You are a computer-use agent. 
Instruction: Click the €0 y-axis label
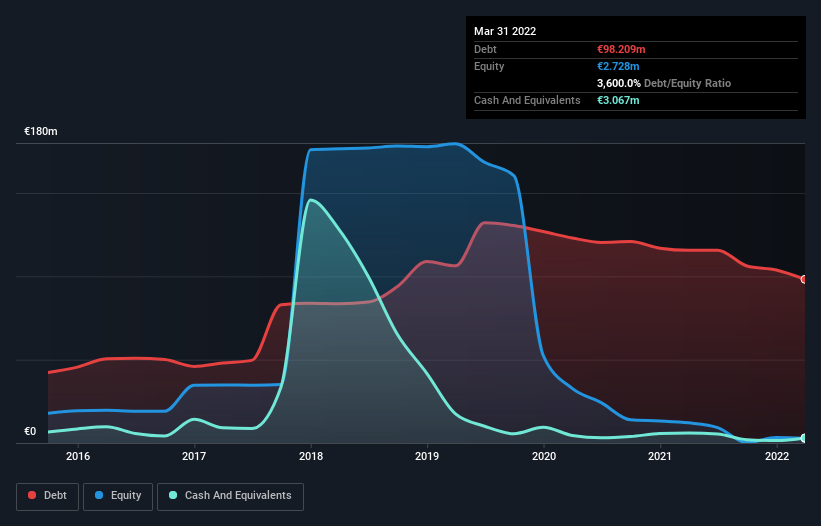30,431
